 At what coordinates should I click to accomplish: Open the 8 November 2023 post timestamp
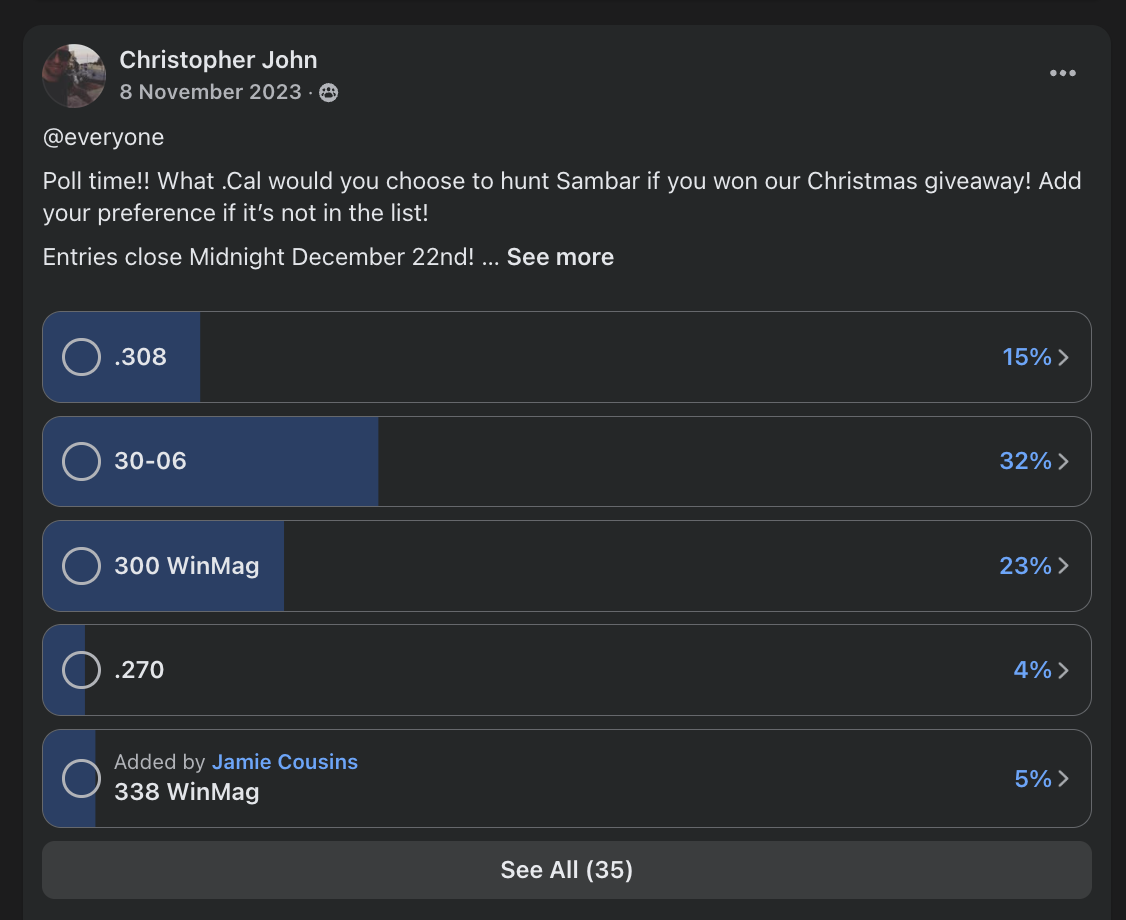point(210,92)
